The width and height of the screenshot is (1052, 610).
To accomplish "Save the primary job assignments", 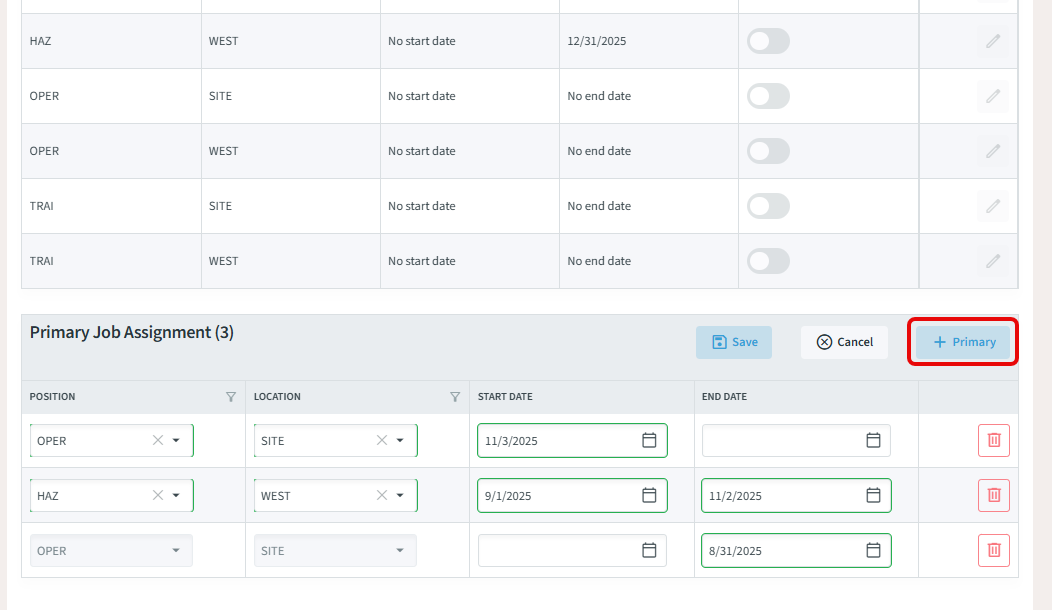I will coord(734,342).
